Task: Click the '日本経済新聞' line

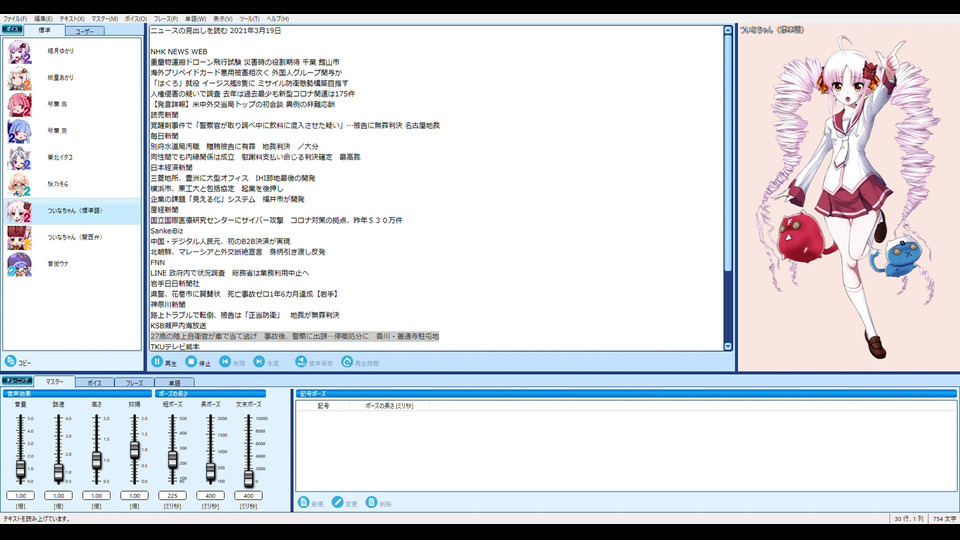Action: pyautogui.click(x=171, y=167)
